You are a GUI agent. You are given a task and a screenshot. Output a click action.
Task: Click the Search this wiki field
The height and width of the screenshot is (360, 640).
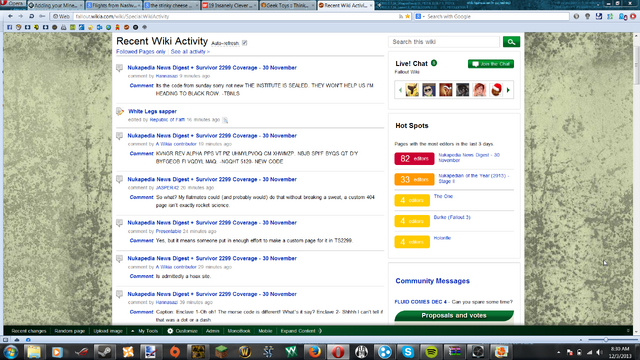click(444, 42)
